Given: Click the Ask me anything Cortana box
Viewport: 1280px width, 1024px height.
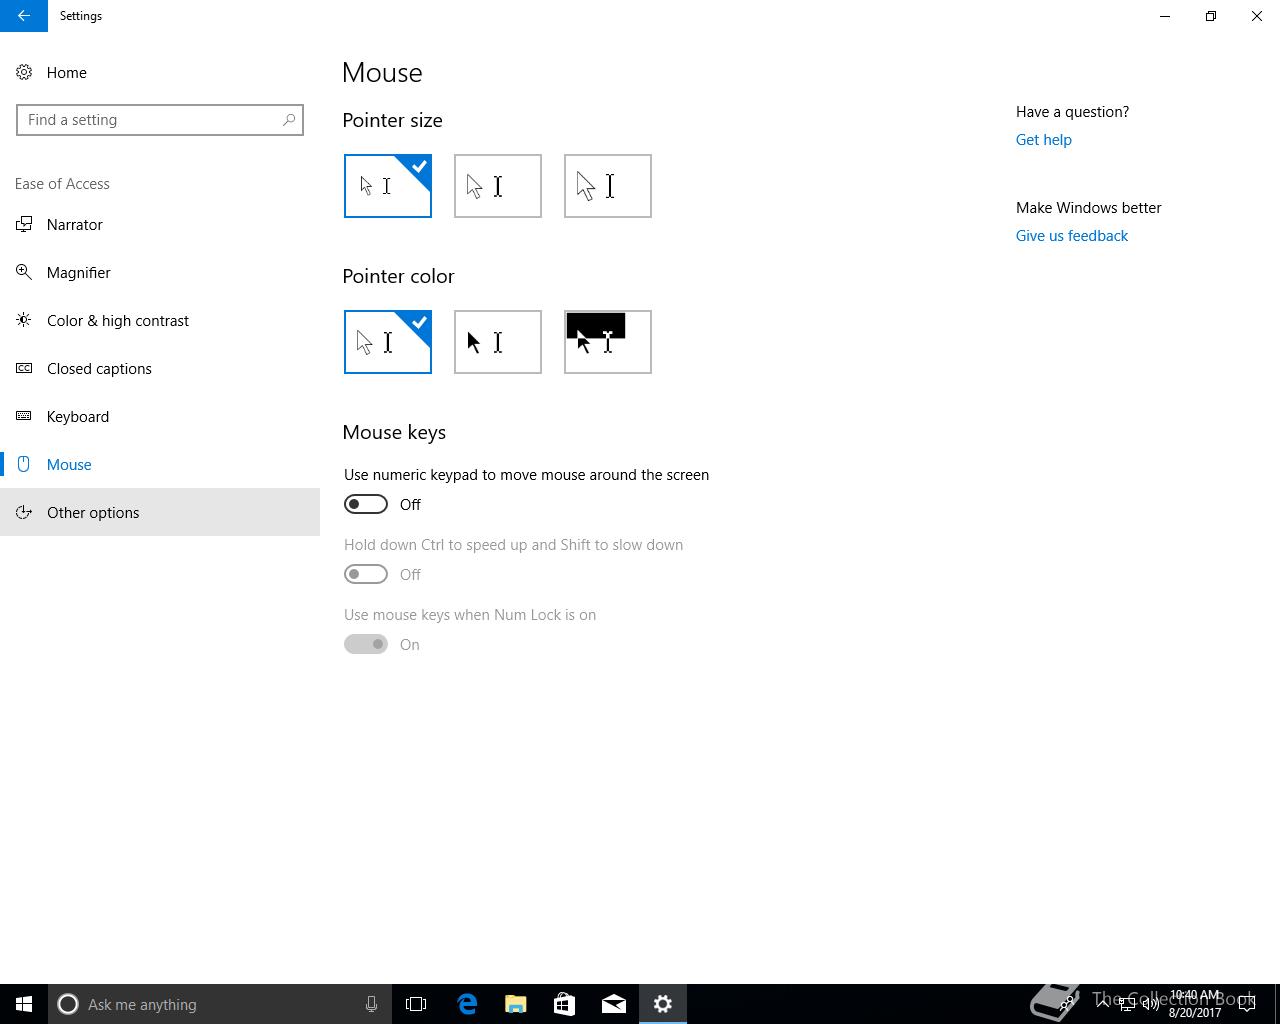Looking at the screenshot, I should coord(220,1004).
